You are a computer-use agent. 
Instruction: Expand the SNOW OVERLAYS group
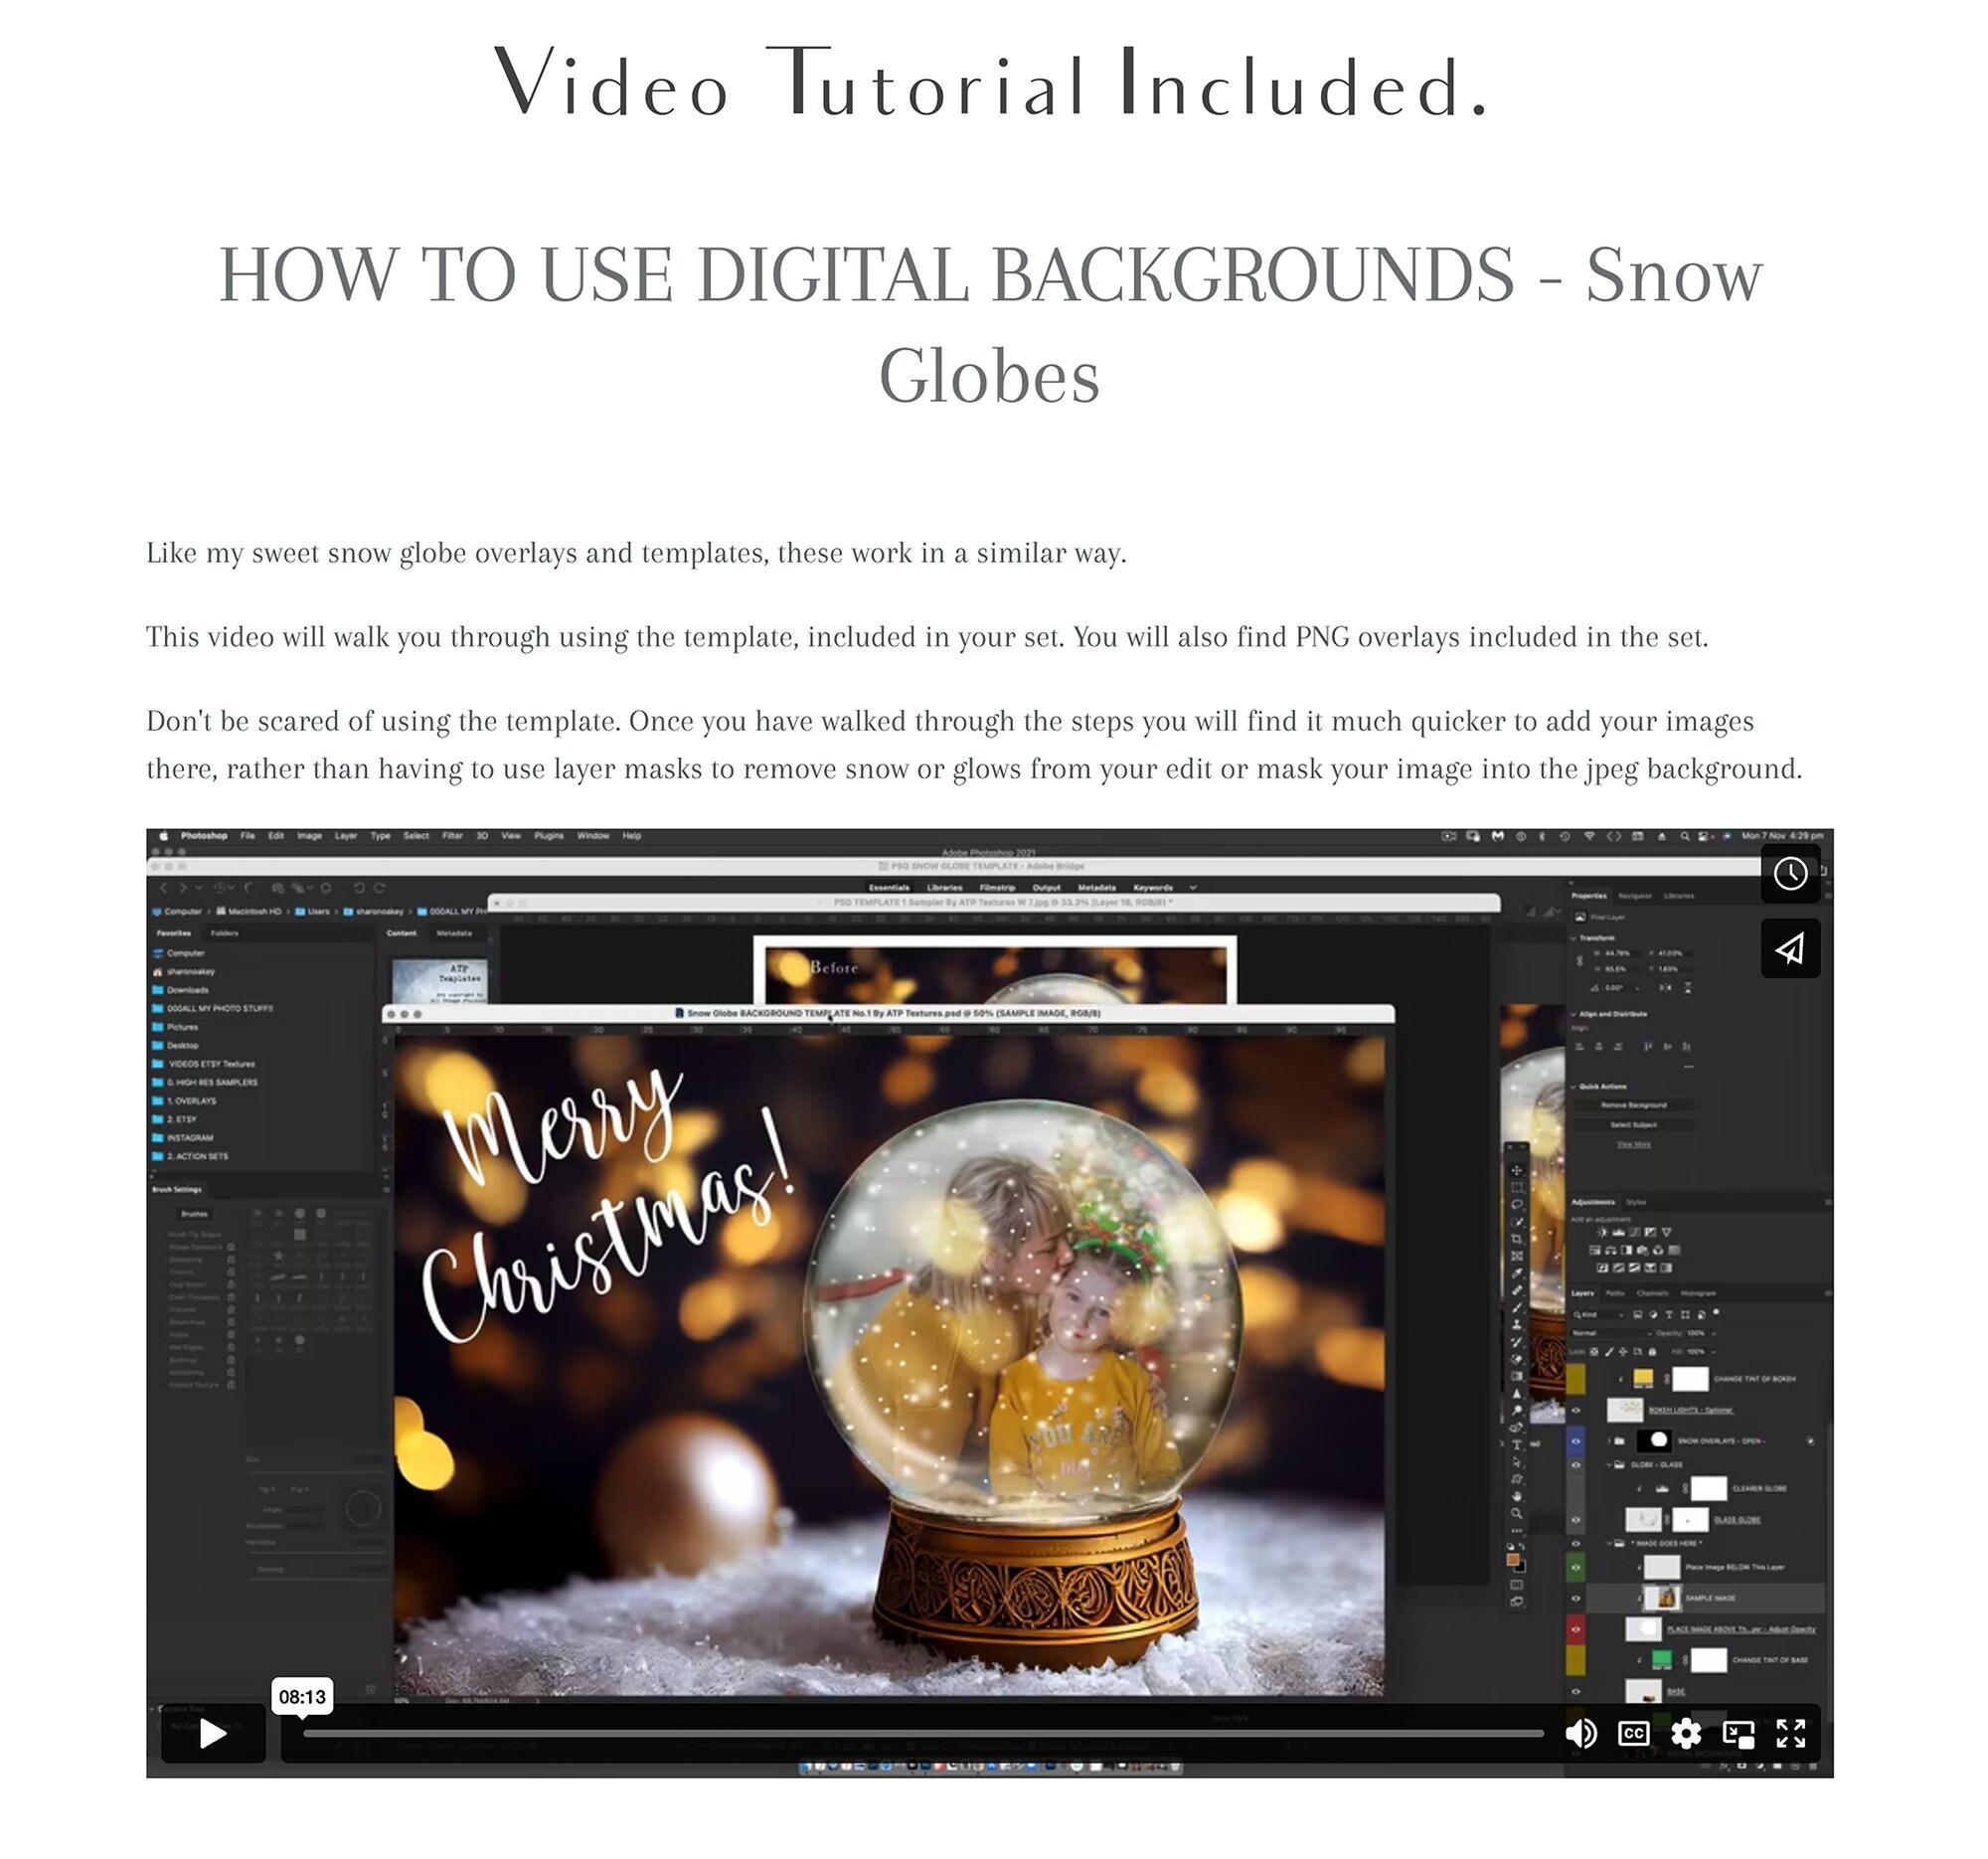pyautogui.click(x=1610, y=1442)
